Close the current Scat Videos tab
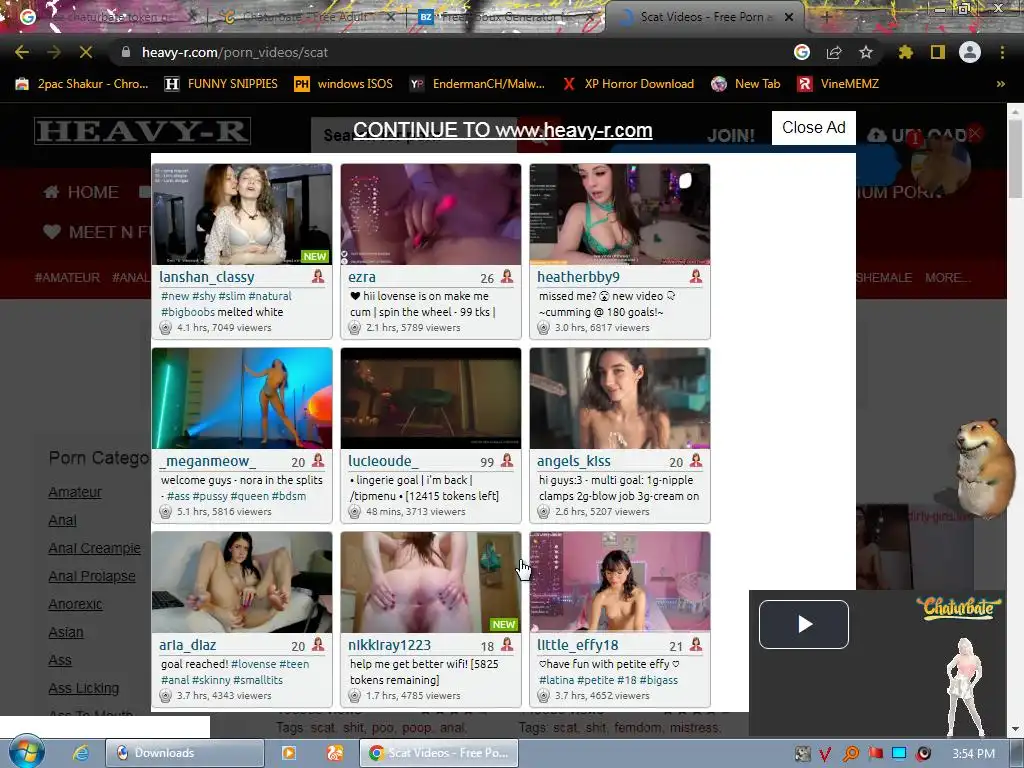Viewport: 1024px width, 768px height. [x=789, y=17]
